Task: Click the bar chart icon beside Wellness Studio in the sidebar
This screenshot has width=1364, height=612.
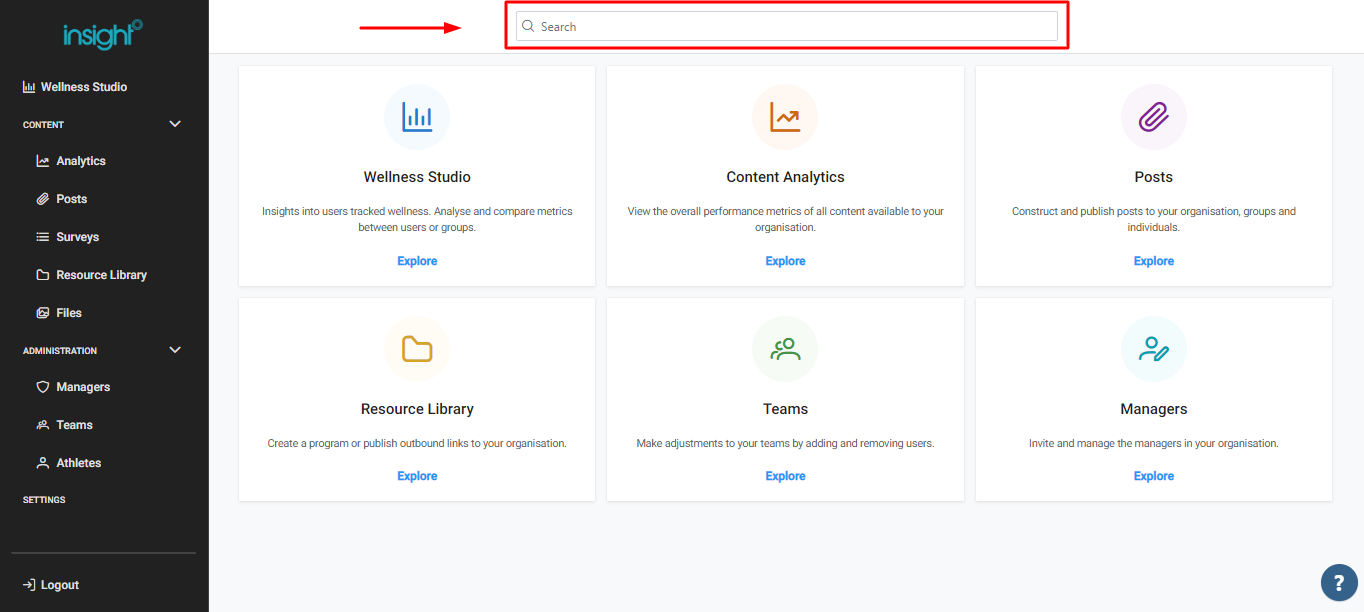Action: (29, 87)
